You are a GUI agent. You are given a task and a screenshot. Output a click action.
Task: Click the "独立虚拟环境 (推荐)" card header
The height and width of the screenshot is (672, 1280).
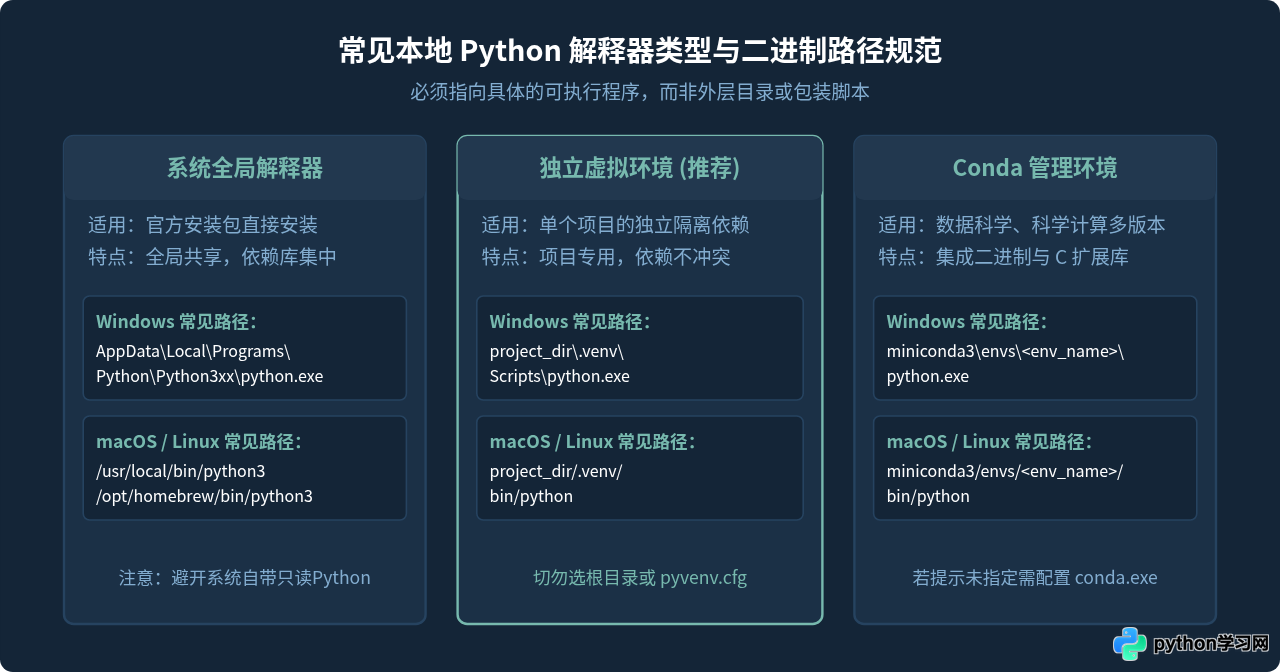point(640,168)
